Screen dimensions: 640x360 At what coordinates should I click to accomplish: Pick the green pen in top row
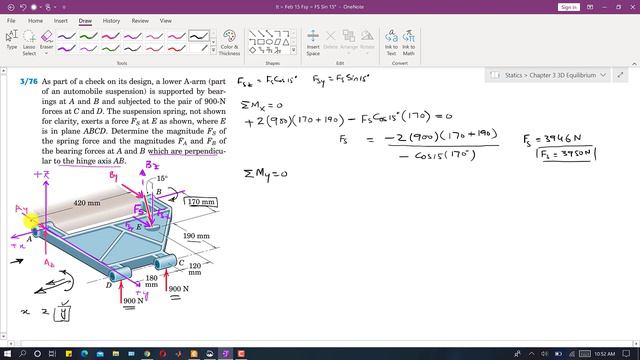(89, 36)
